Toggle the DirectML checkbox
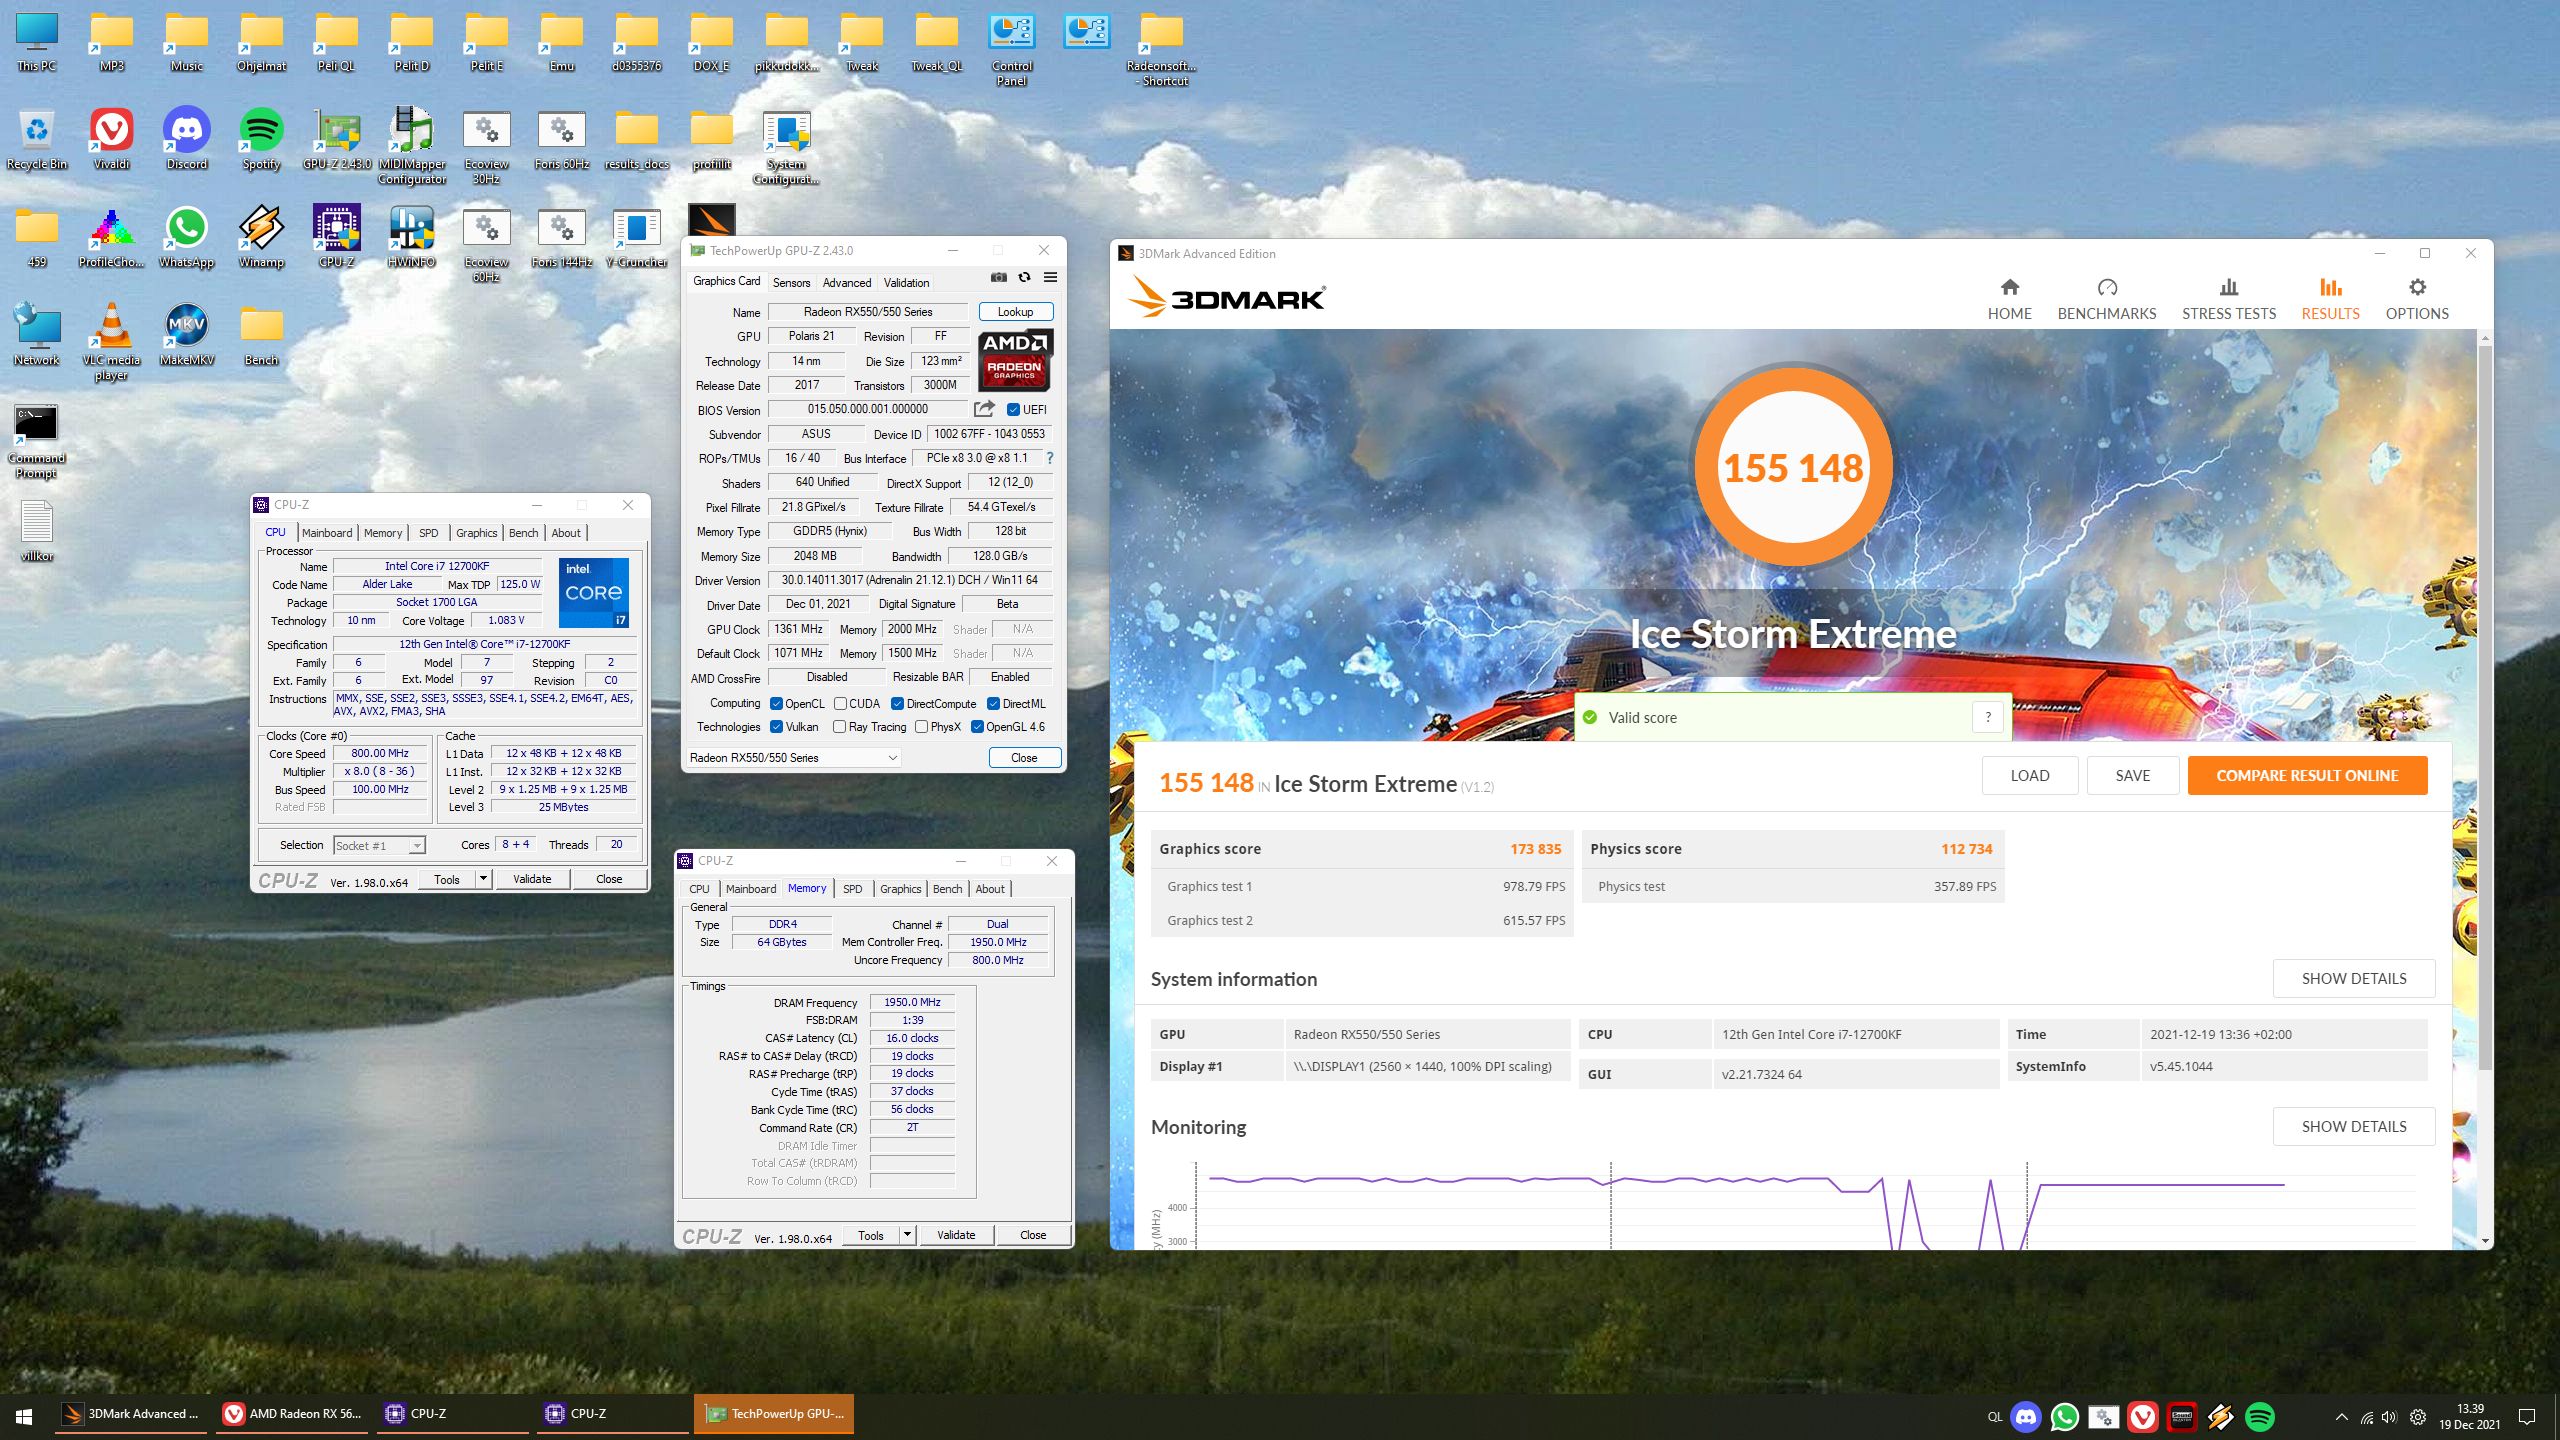 [993, 704]
